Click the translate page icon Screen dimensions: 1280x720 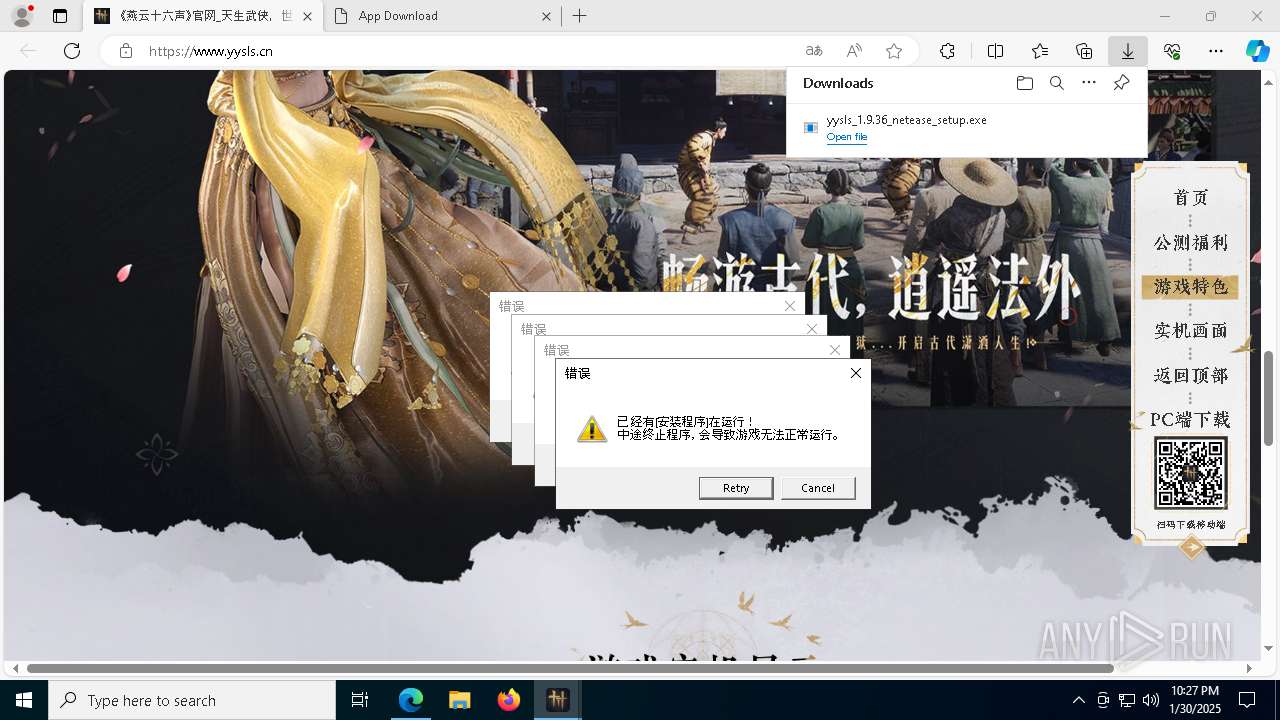coord(814,51)
